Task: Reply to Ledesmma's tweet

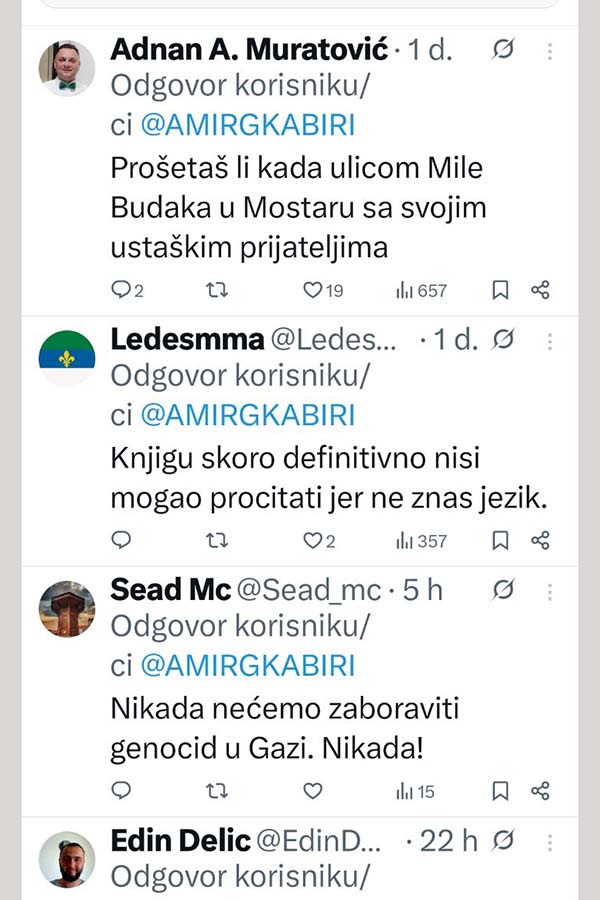Action: coord(121,540)
